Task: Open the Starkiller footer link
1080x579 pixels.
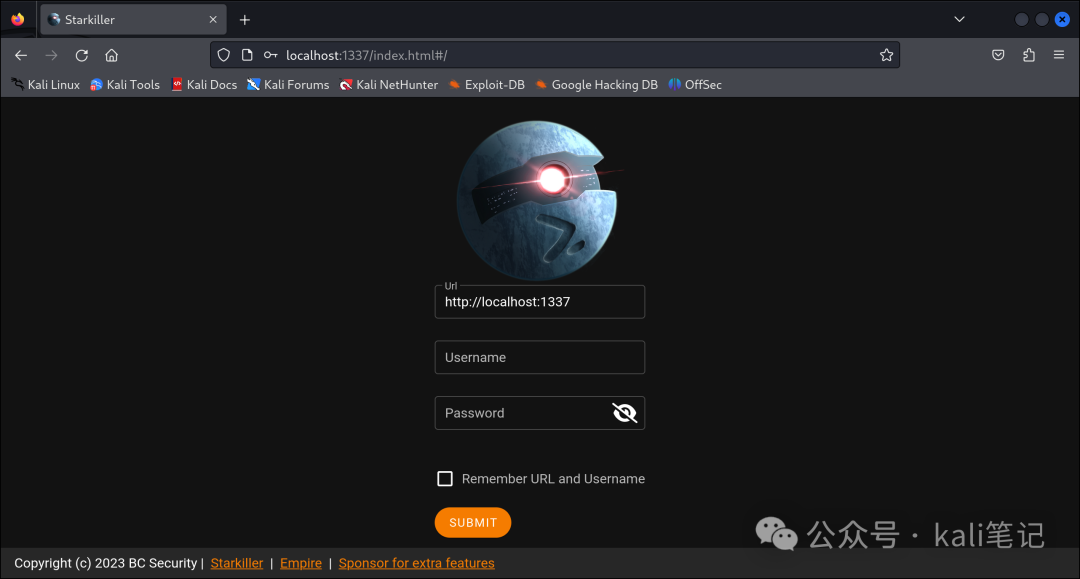Action: [237, 563]
